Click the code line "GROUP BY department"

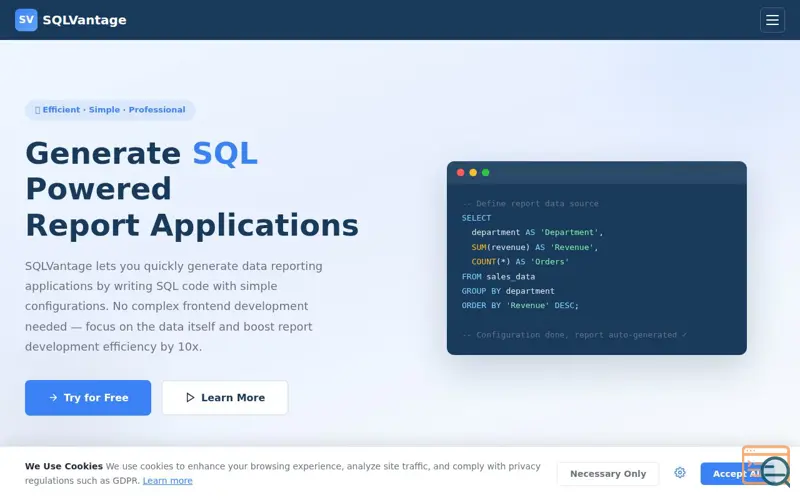(x=508, y=291)
